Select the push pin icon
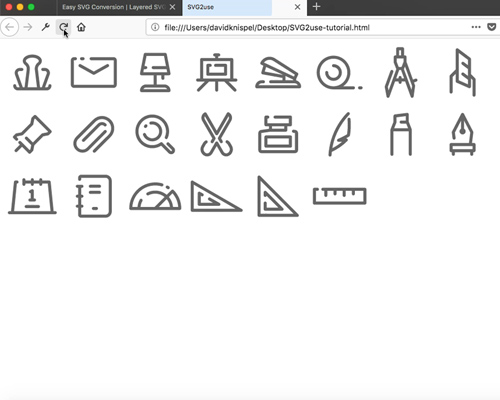 tap(32, 134)
